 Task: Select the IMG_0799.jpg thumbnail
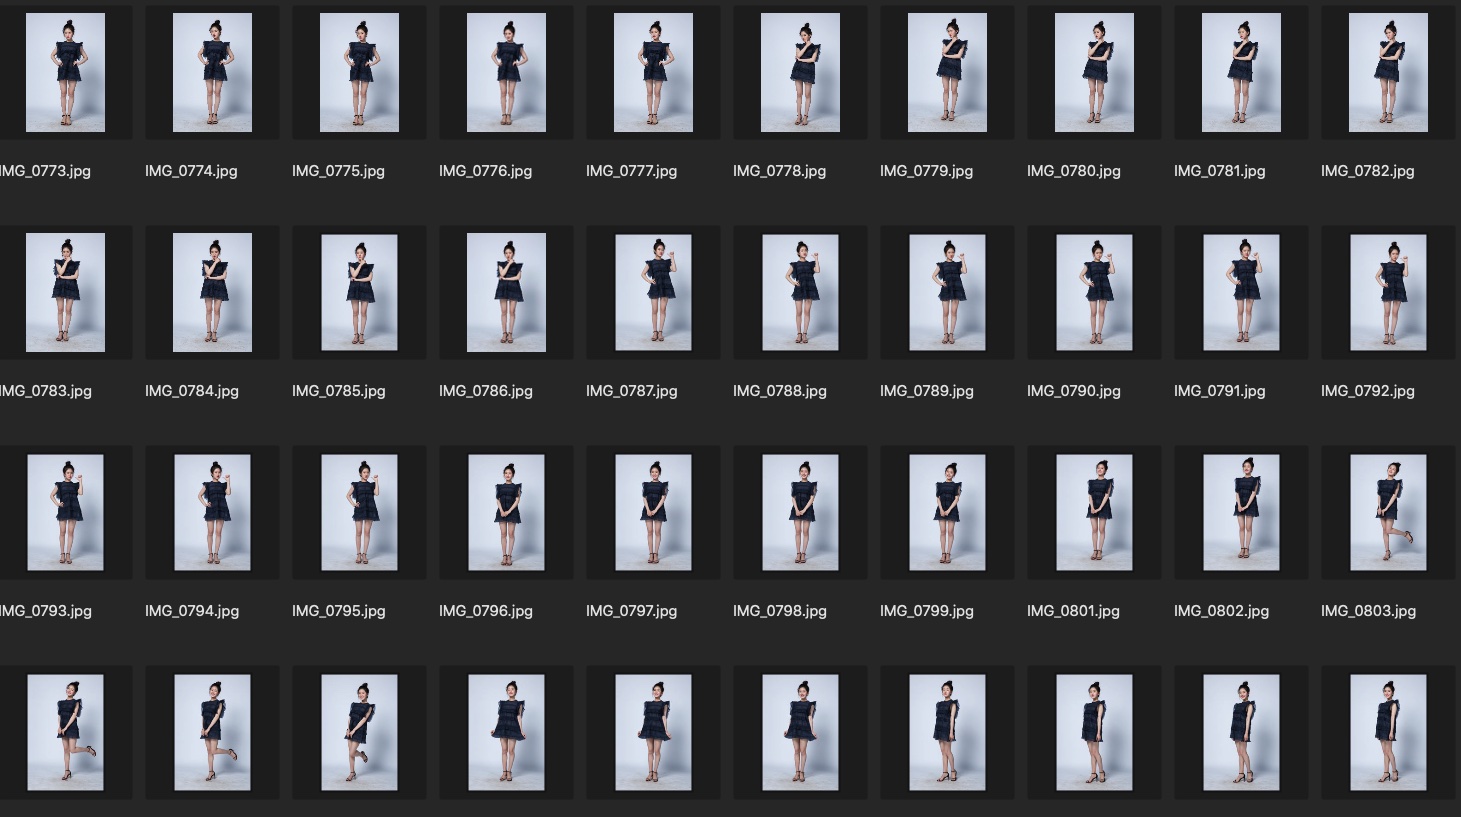pyautogui.click(x=947, y=512)
